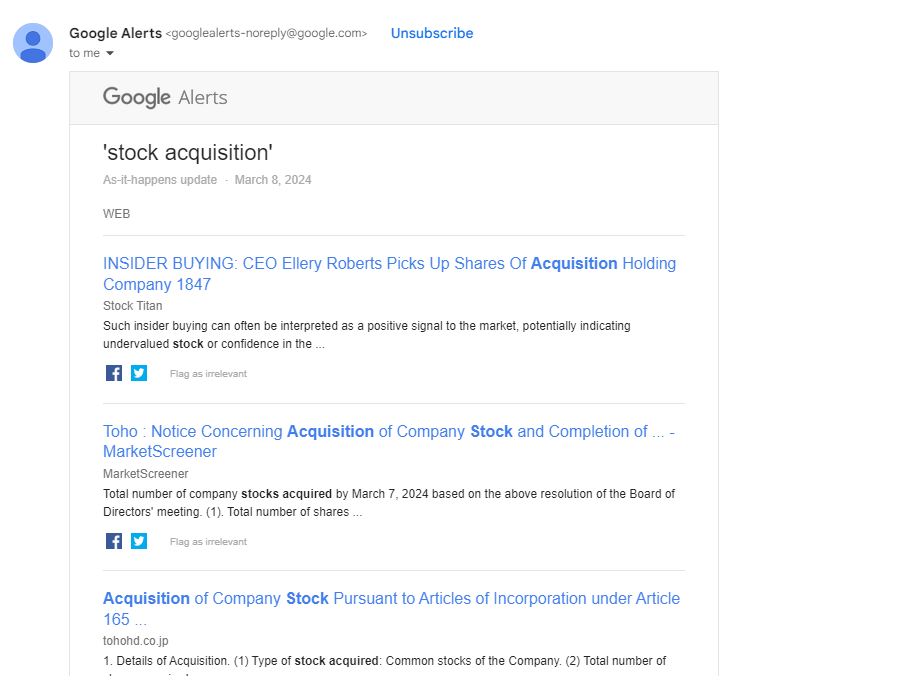The image size is (900, 676).
Task: Flag the Stock Titan result as irrelevant
Action: pyautogui.click(x=208, y=374)
